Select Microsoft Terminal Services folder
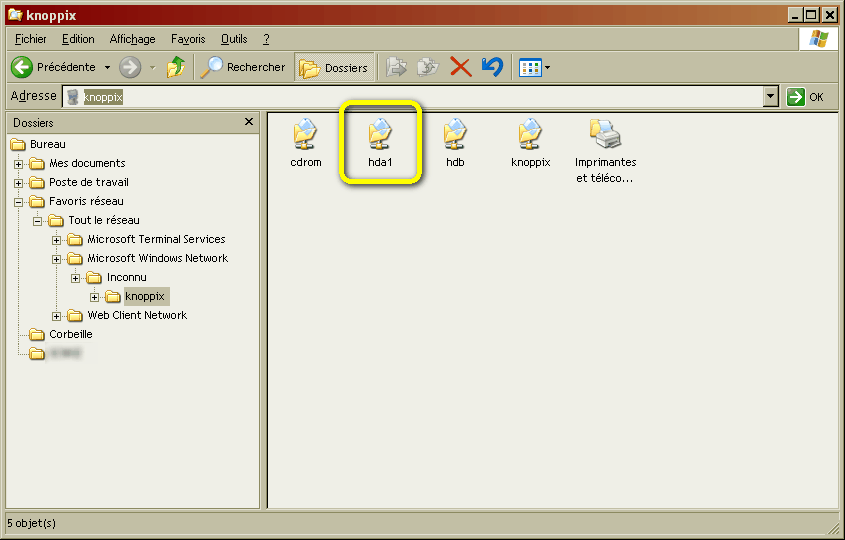The height and width of the screenshot is (540, 845). [x=156, y=239]
